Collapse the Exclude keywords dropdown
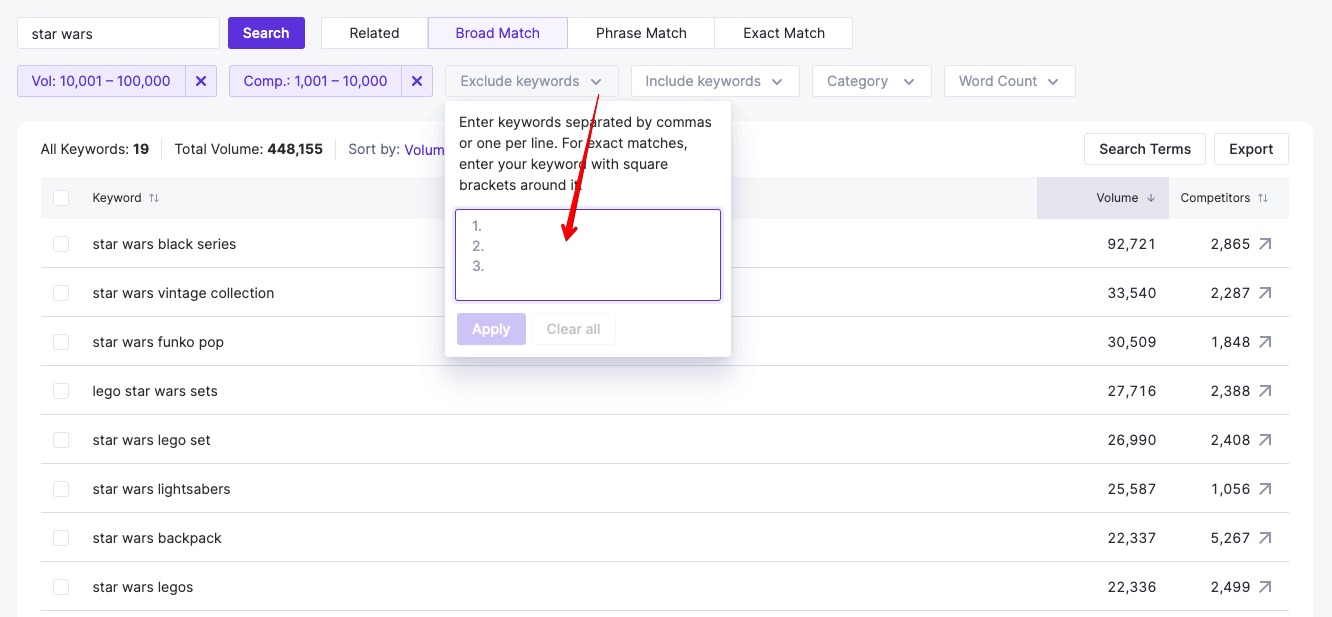 [531, 81]
